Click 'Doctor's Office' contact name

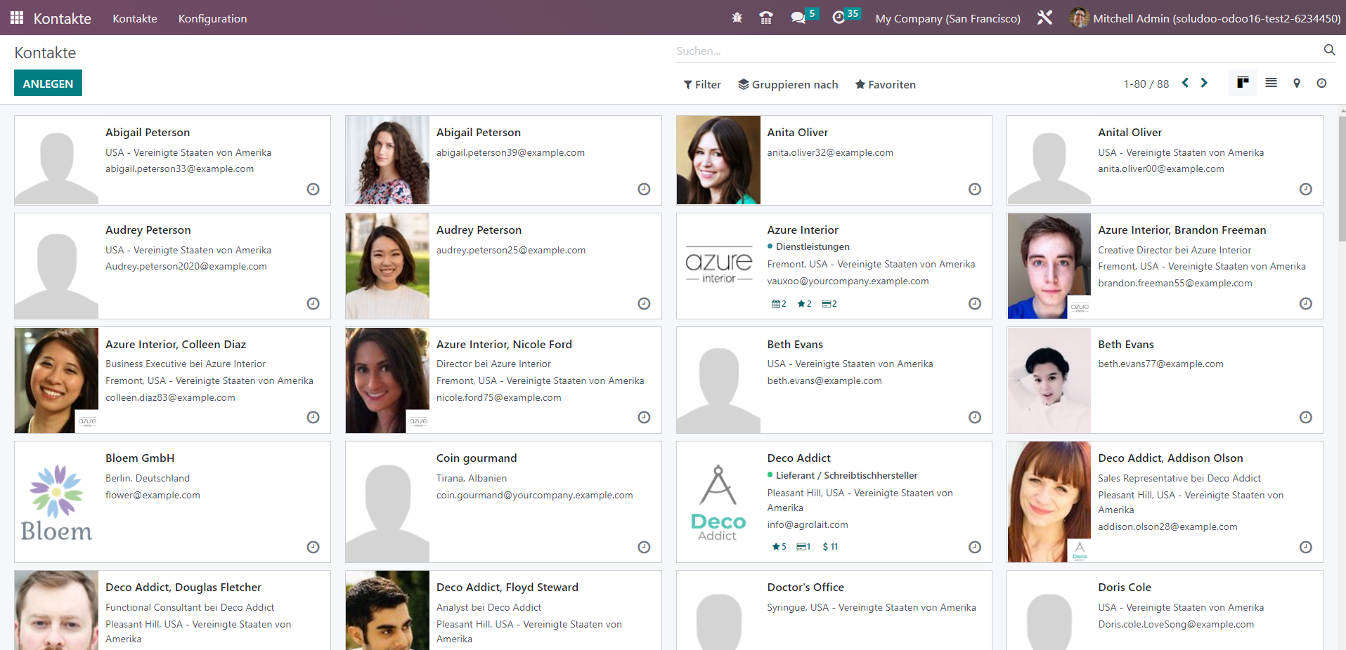806,587
